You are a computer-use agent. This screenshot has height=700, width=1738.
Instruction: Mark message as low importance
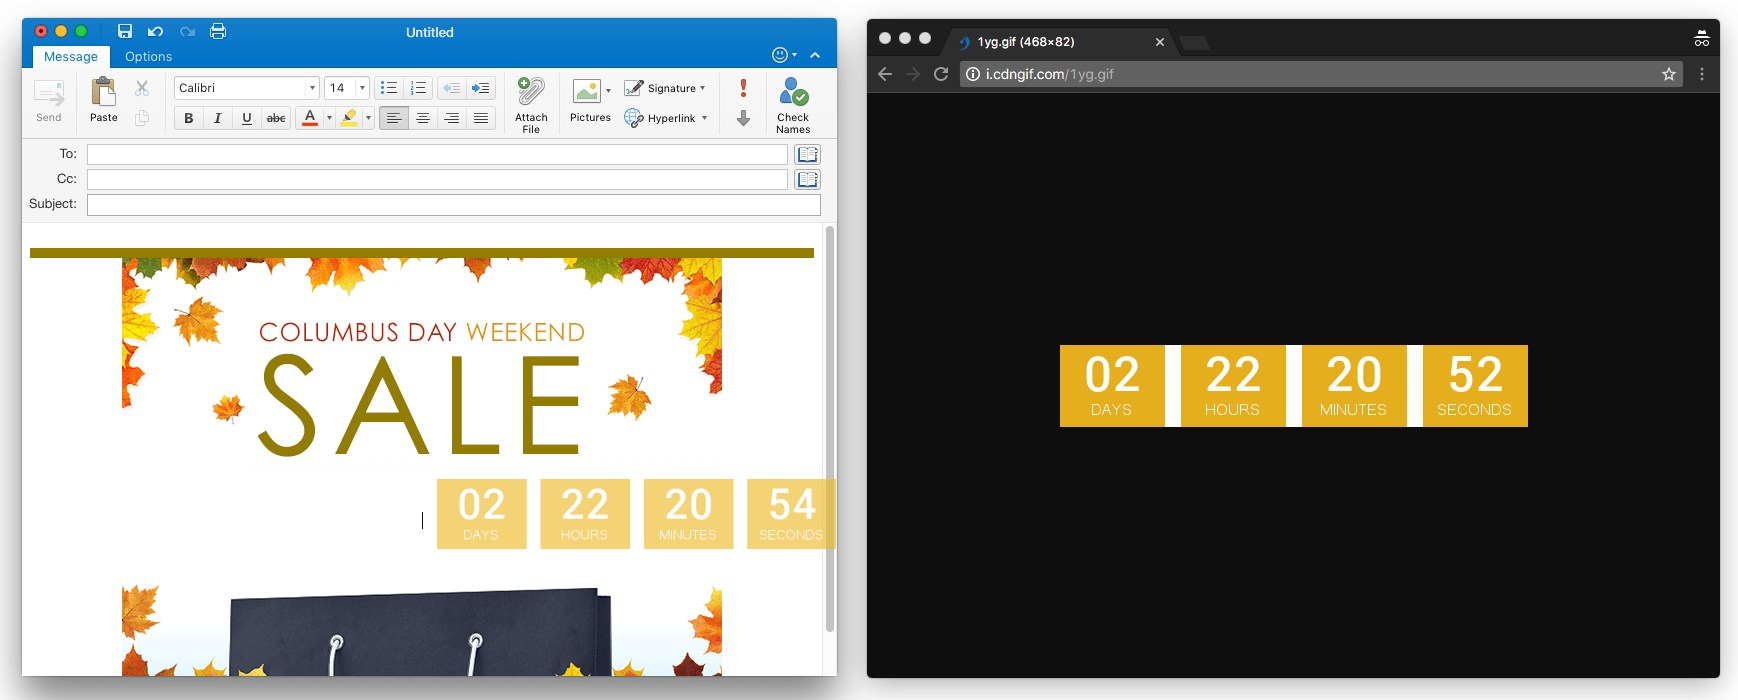point(743,118)
